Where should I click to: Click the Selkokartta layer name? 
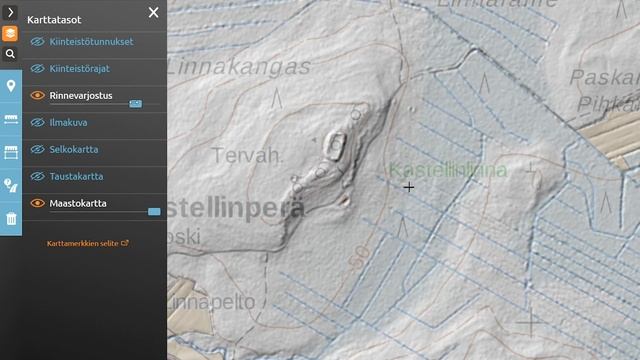click(x=74, y=149)
